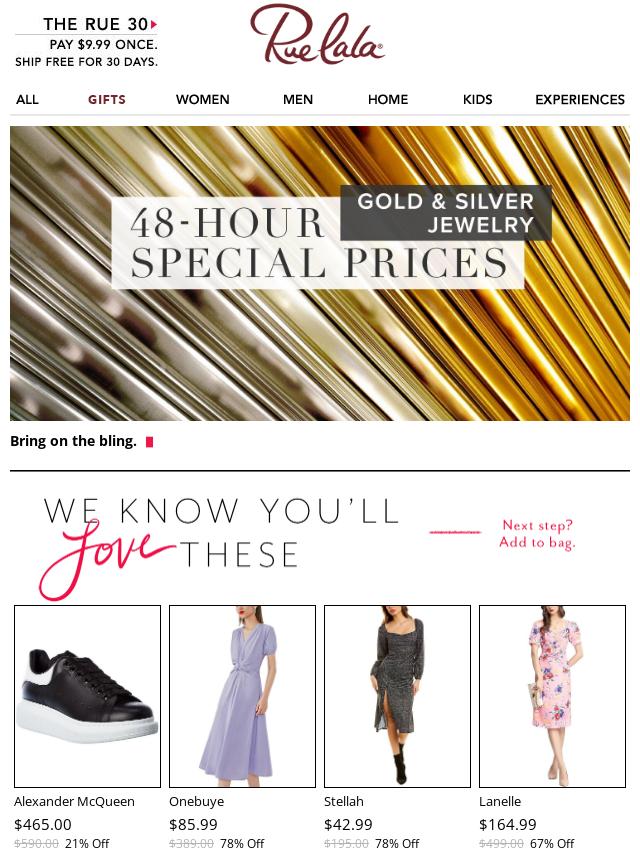The width and height of the screenshot is (640, 854).
Task: Click the Bring on the bling link
Action: (74, 441)
